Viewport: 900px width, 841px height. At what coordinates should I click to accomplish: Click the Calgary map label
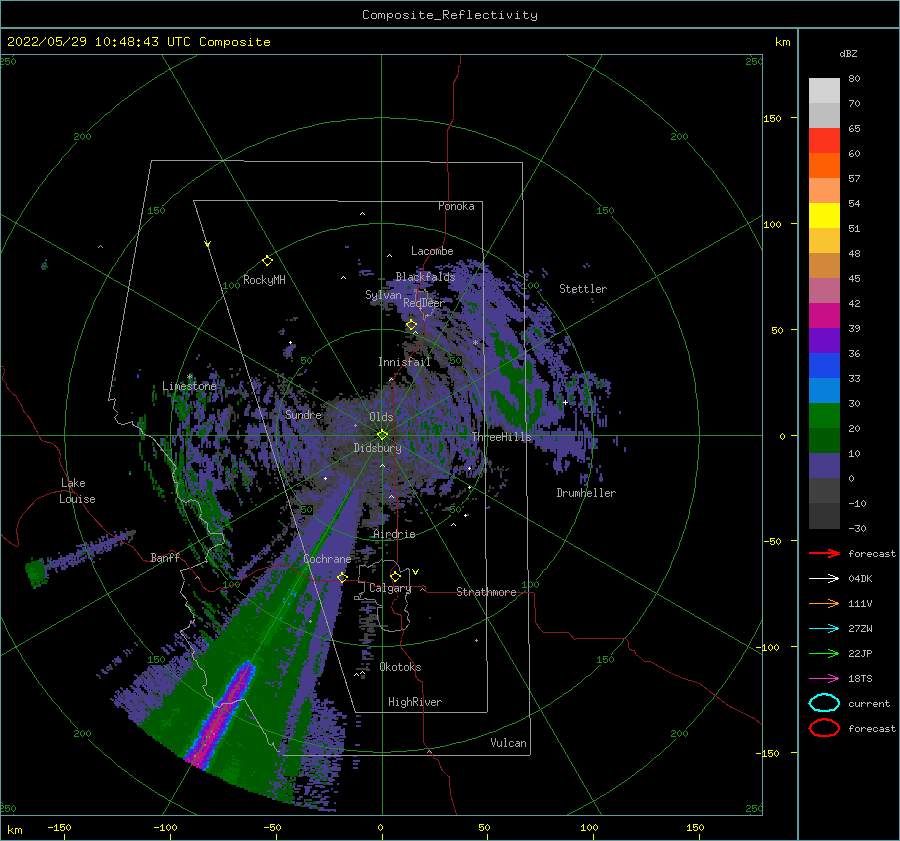click(x=390, y=588)
